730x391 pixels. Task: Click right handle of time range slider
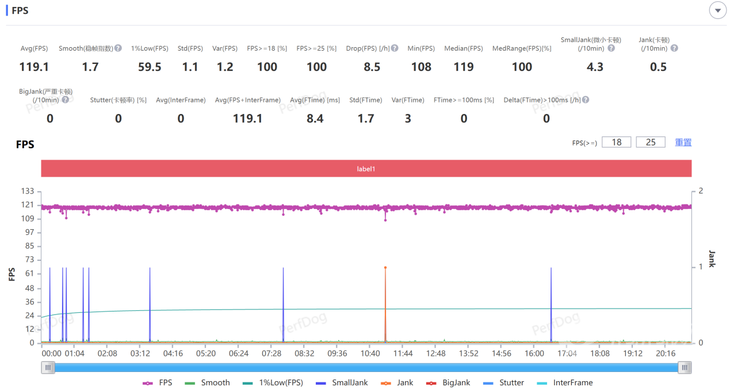[684, 368]
